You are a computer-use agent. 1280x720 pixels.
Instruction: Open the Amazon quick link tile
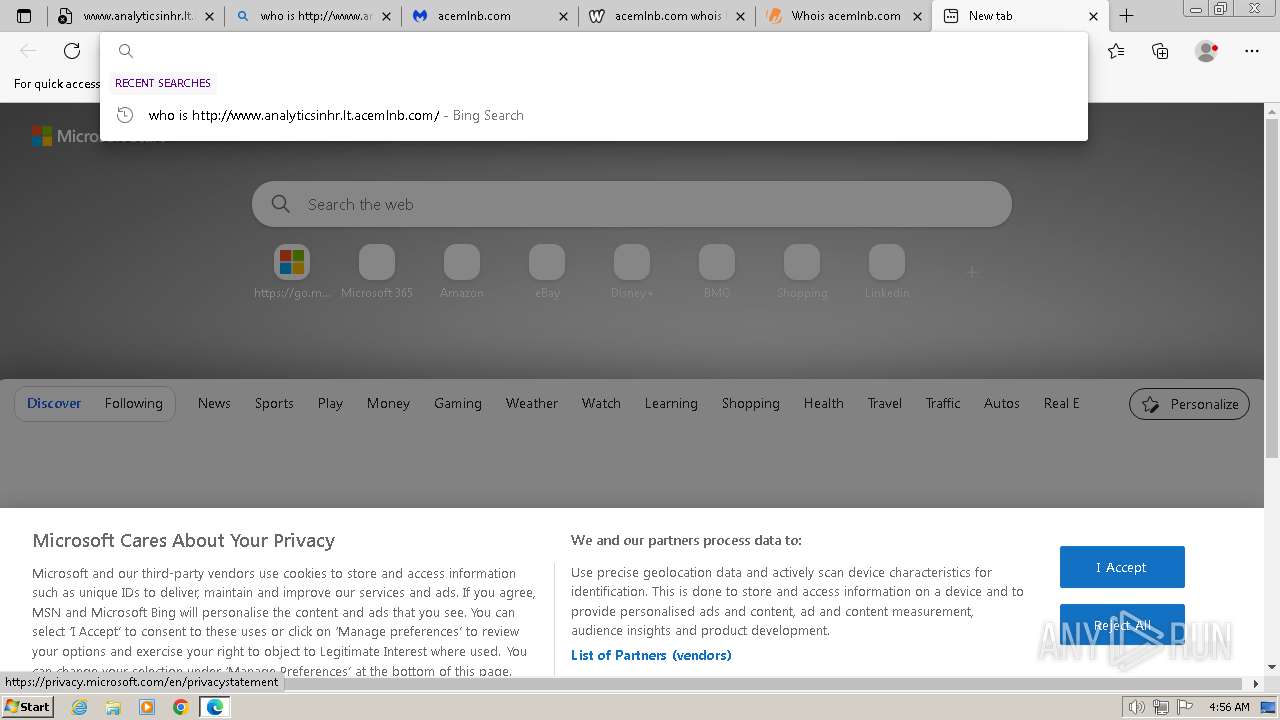pyautogui.click(x=462, y=272)
